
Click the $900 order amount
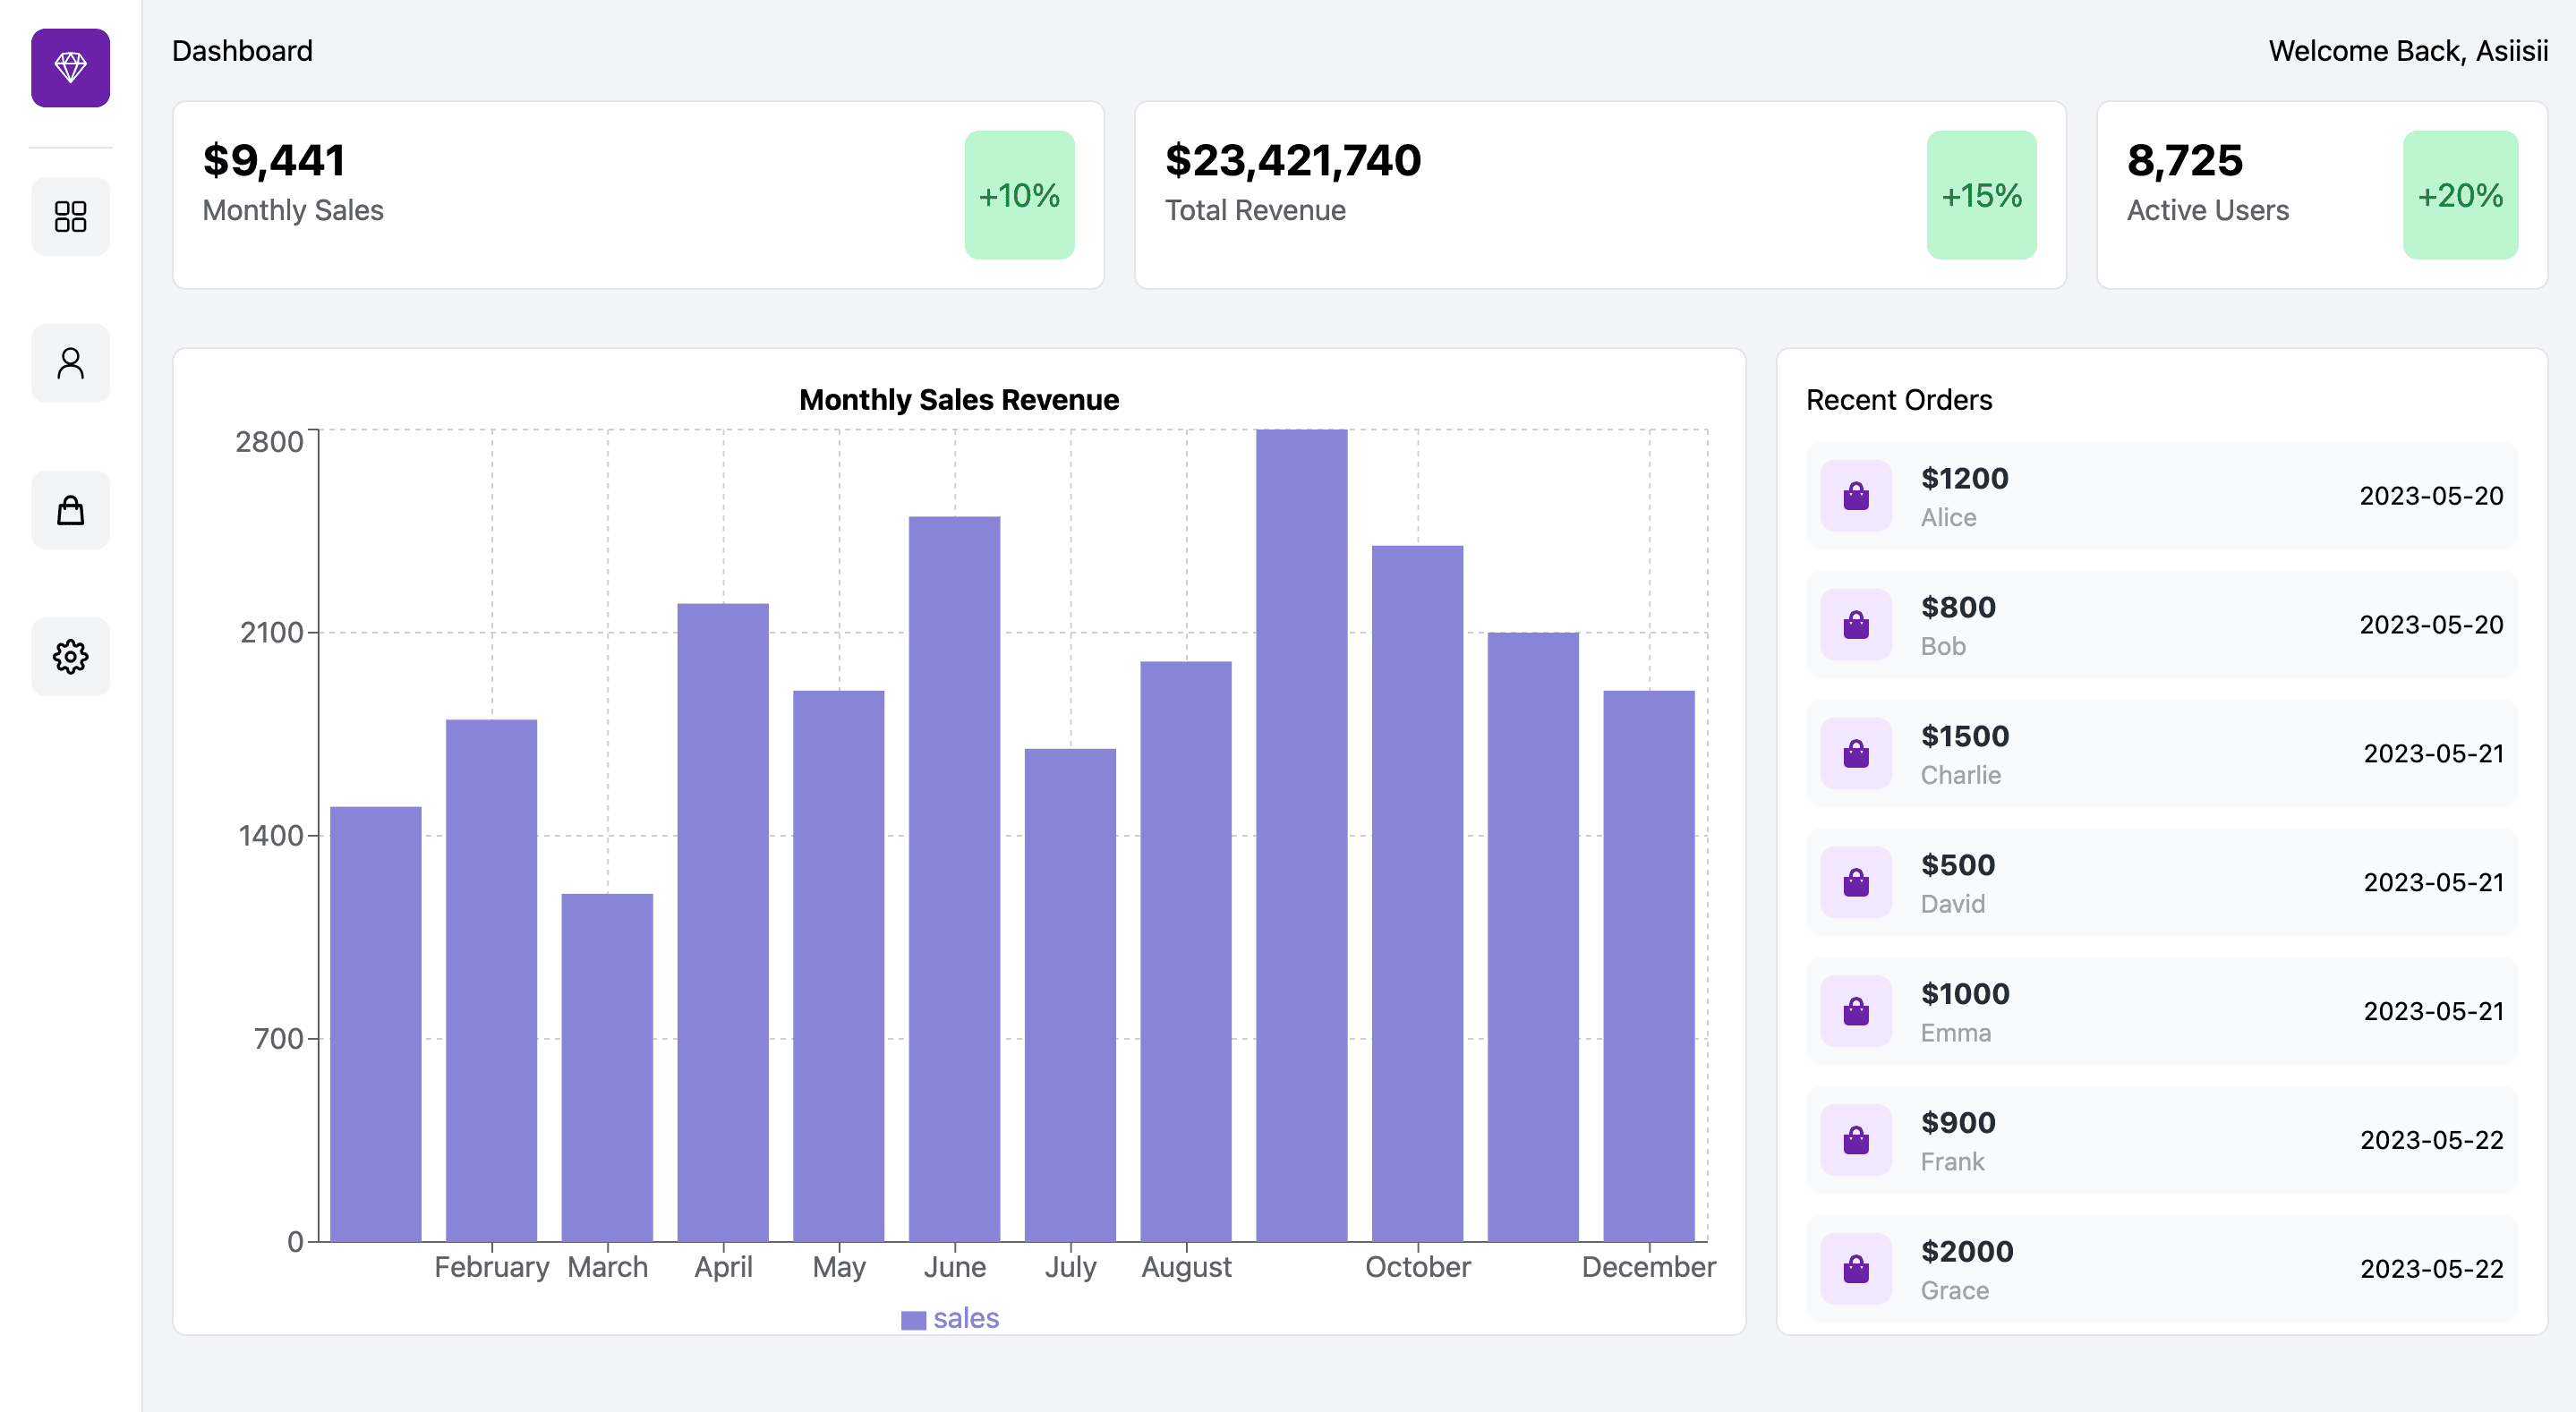coord(1958,1123)
